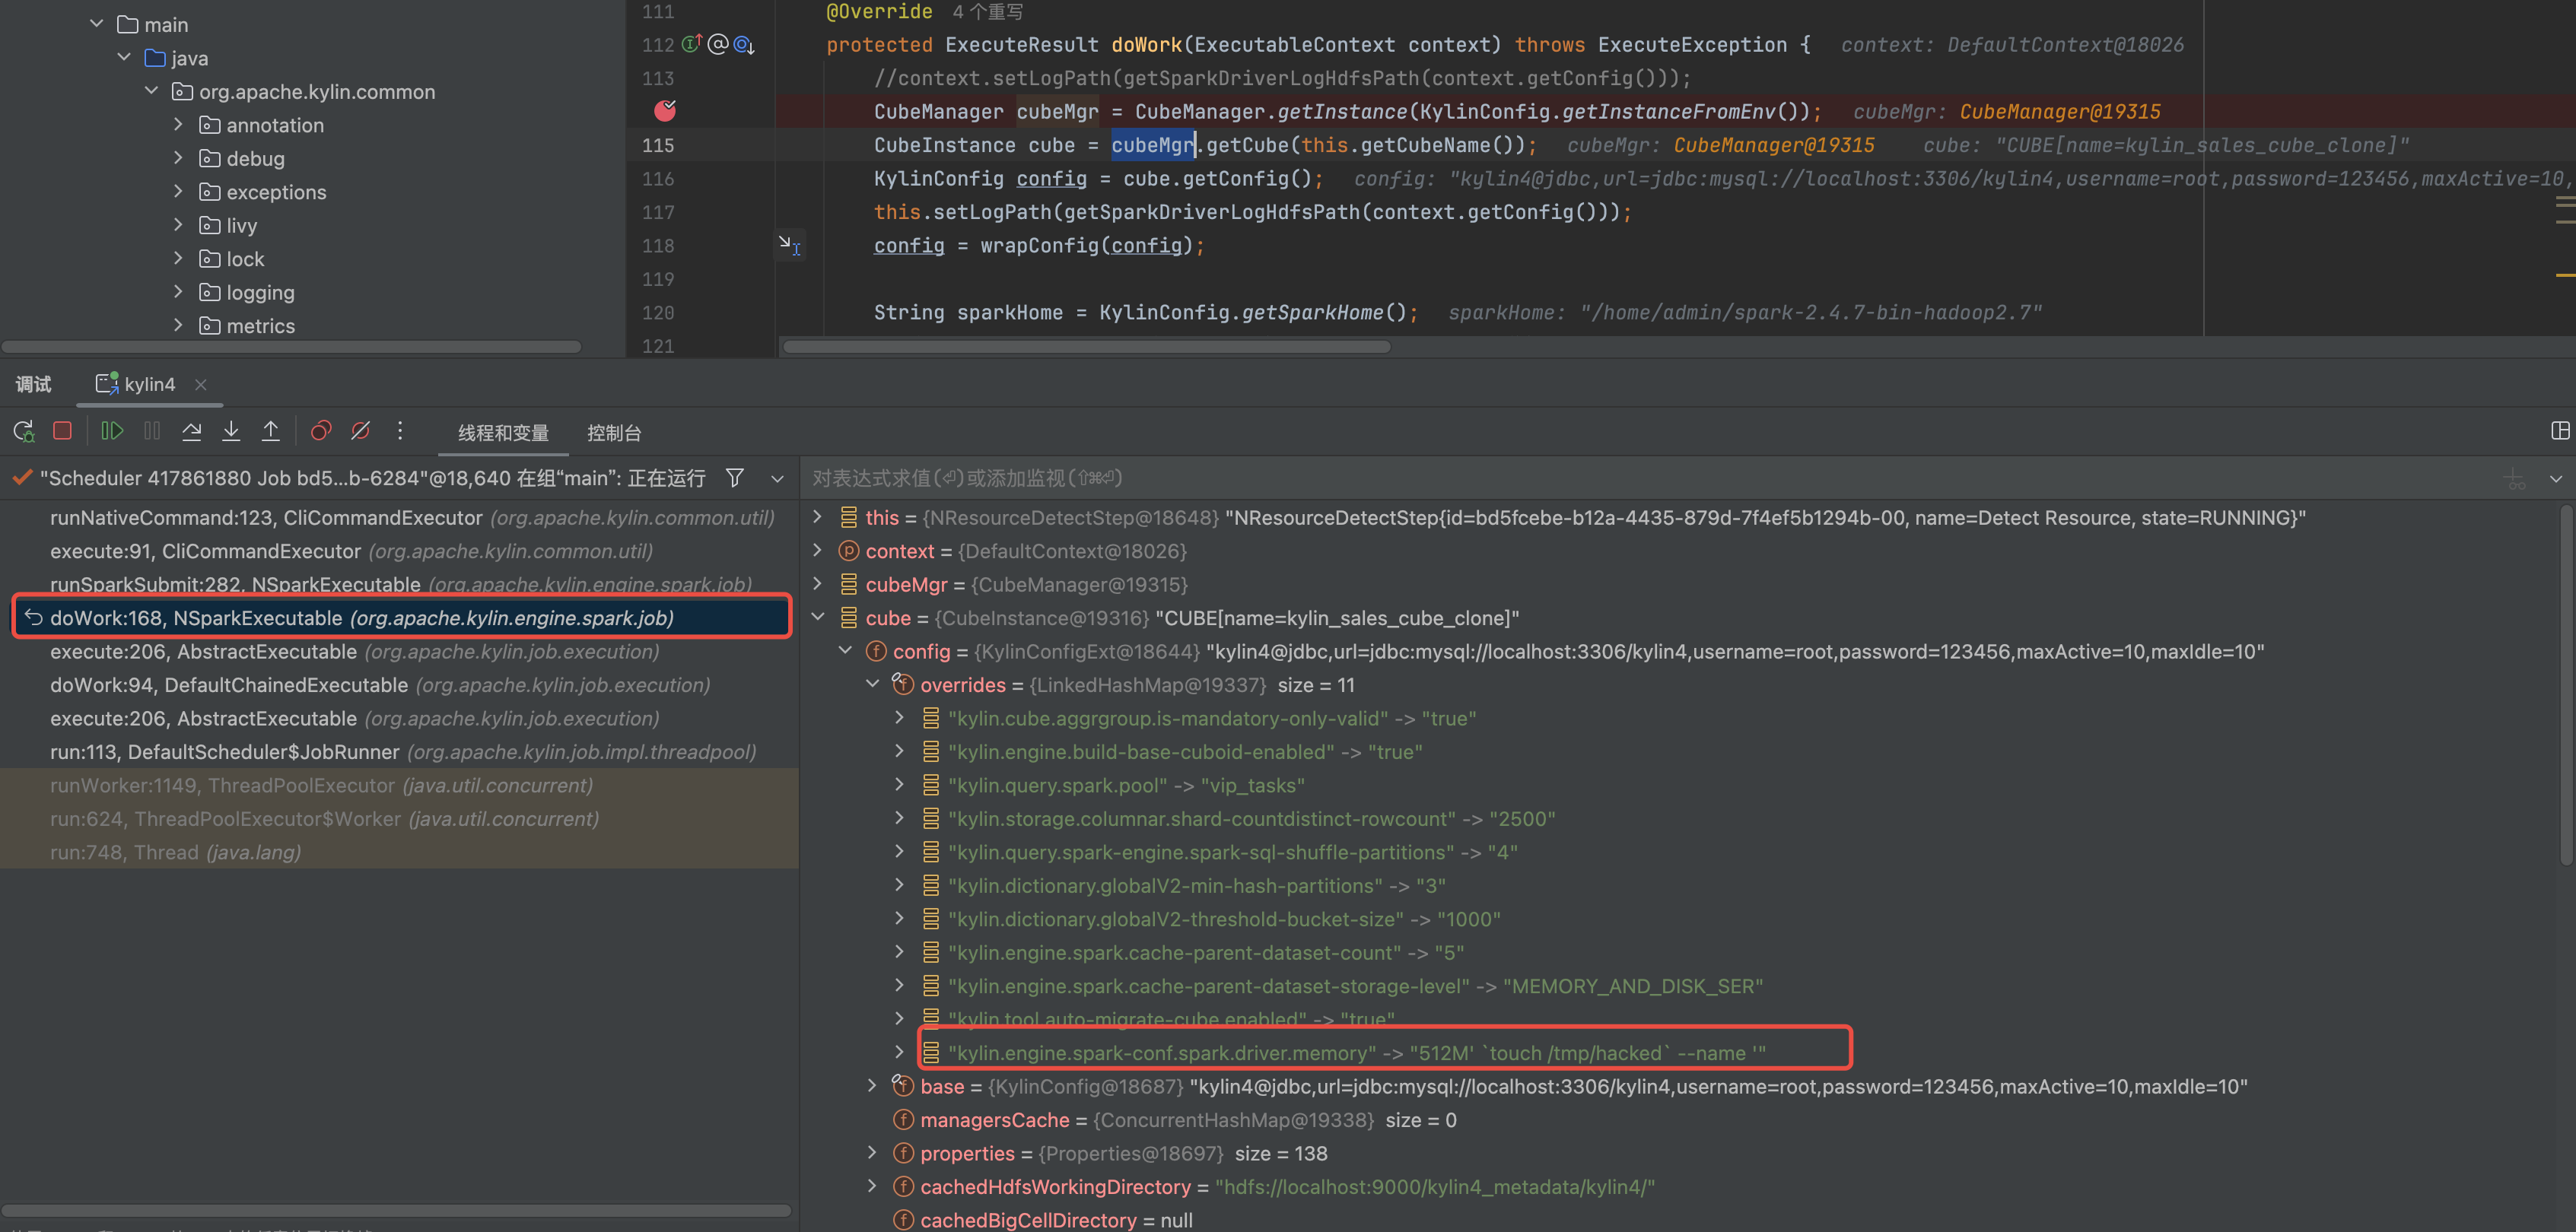Expand the cubeMgr variable

[818, 584]
